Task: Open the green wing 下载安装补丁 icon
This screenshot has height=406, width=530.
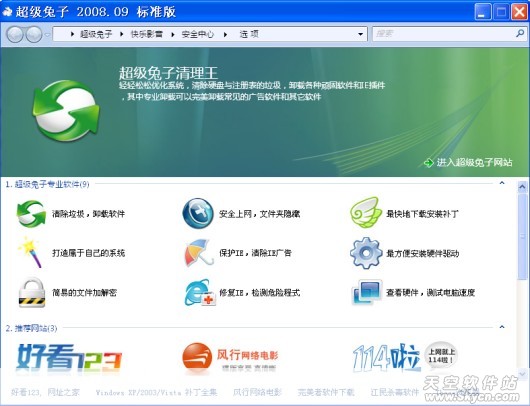Action: point(365,213)
